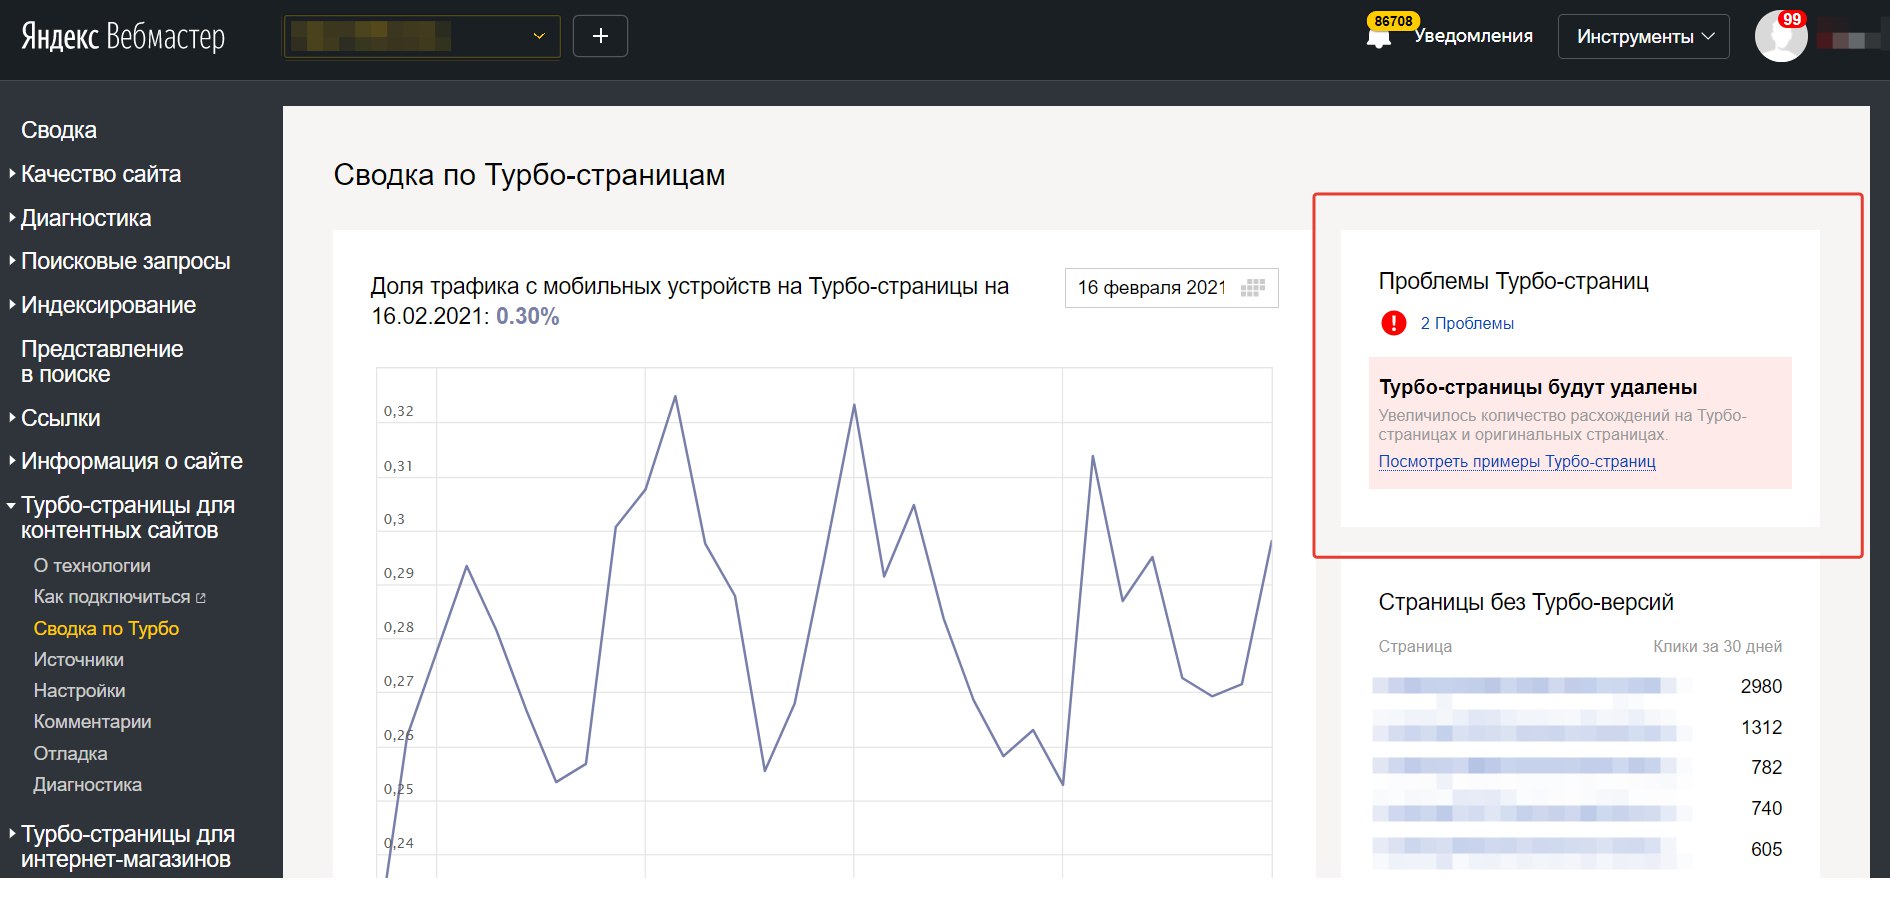The height and width of the screenshot is (912, 1890).
Task: Click the page row with 605 clicks
Action: click(1577, 849)
